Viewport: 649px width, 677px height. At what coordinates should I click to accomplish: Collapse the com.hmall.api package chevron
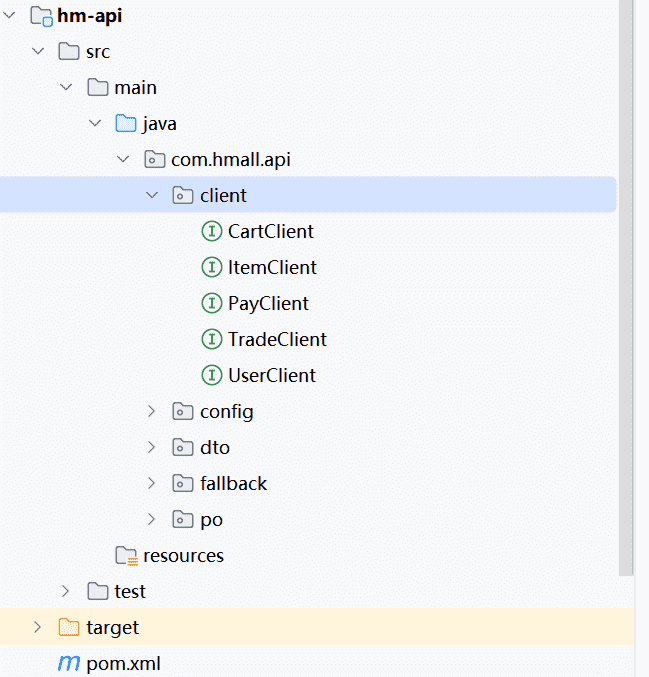pyautogui.click(x=123, y=159)
